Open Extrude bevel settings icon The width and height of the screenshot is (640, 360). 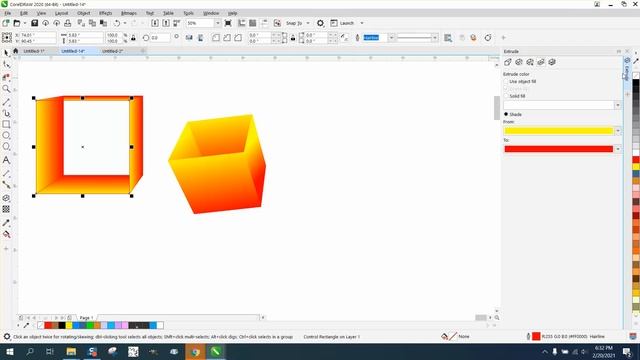552,62
